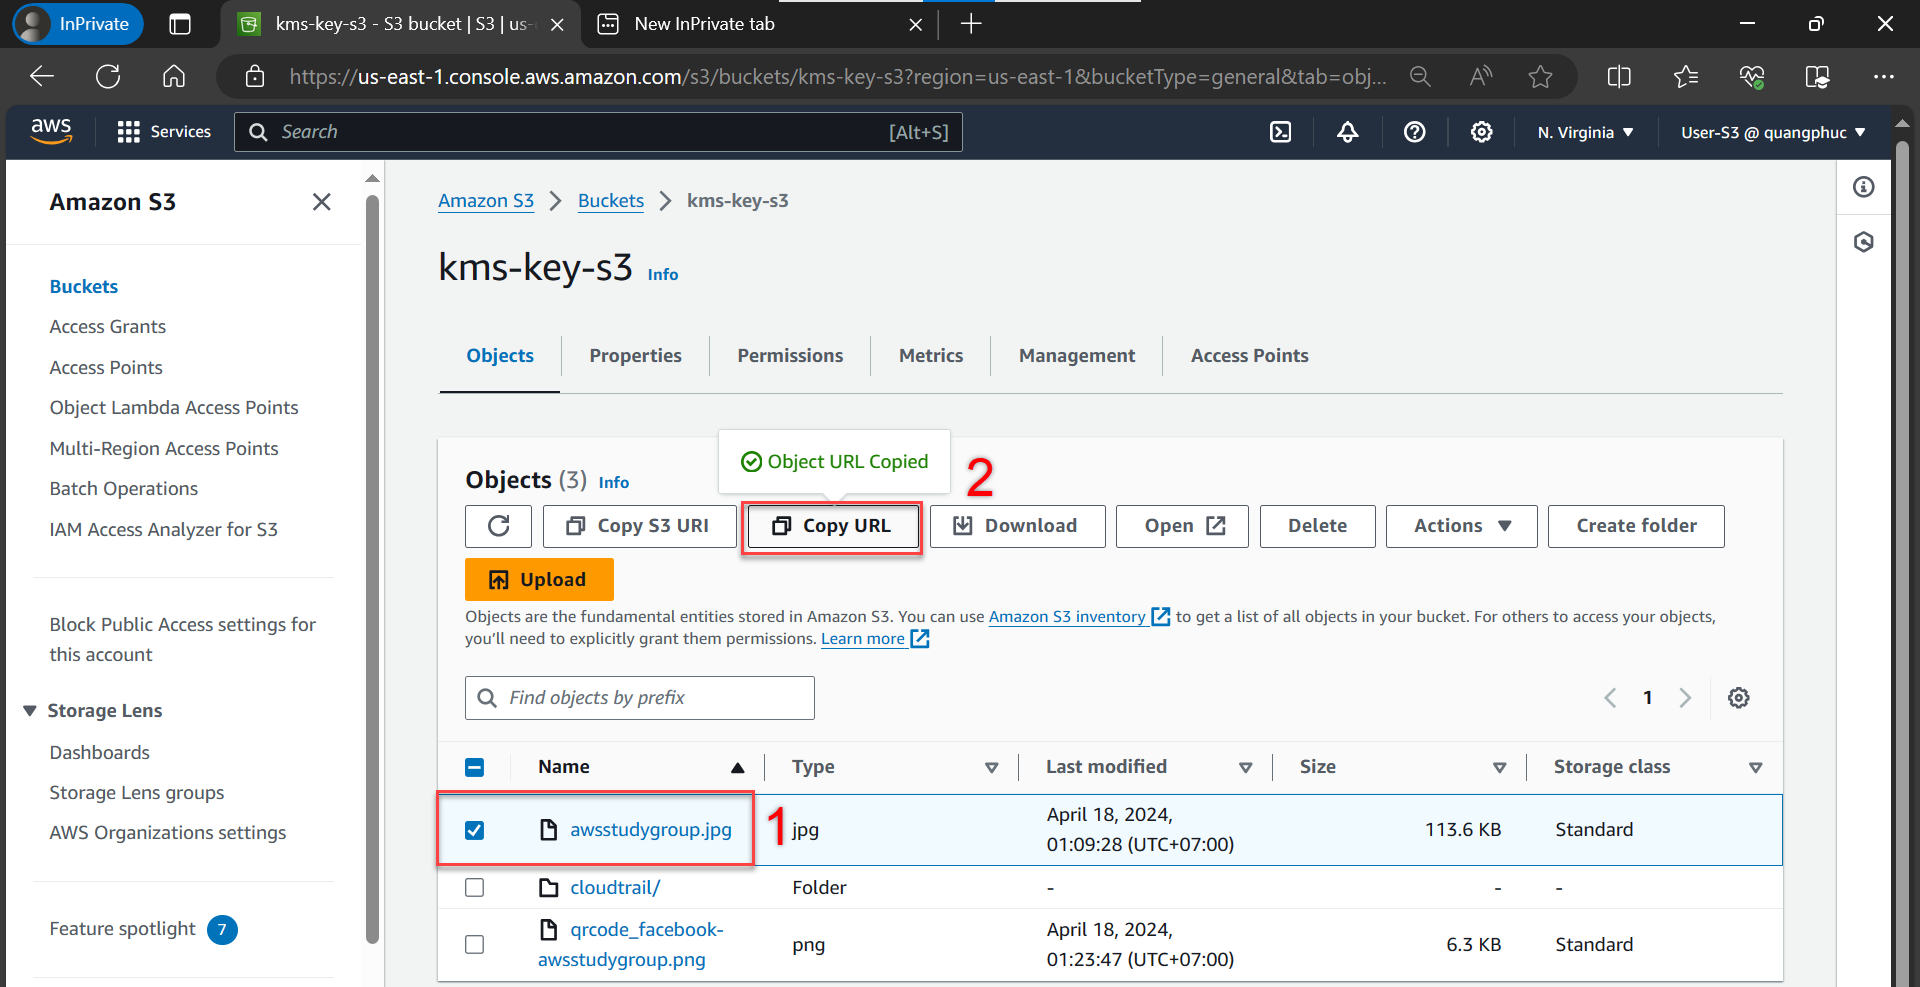The image size is (1920, 987).
Task: Click the Delete button
Action: (x=1317, y=526)
